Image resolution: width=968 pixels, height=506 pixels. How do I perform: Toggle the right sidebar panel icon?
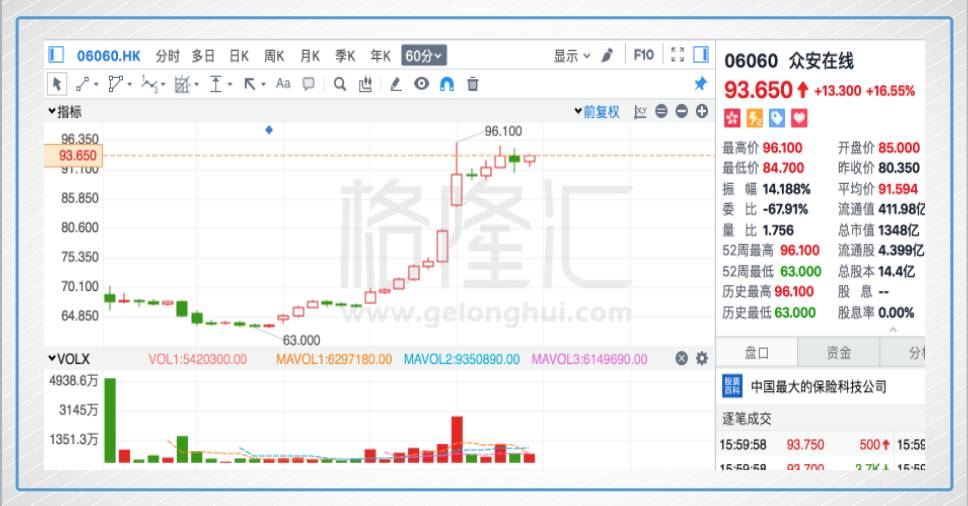point(701,55)
